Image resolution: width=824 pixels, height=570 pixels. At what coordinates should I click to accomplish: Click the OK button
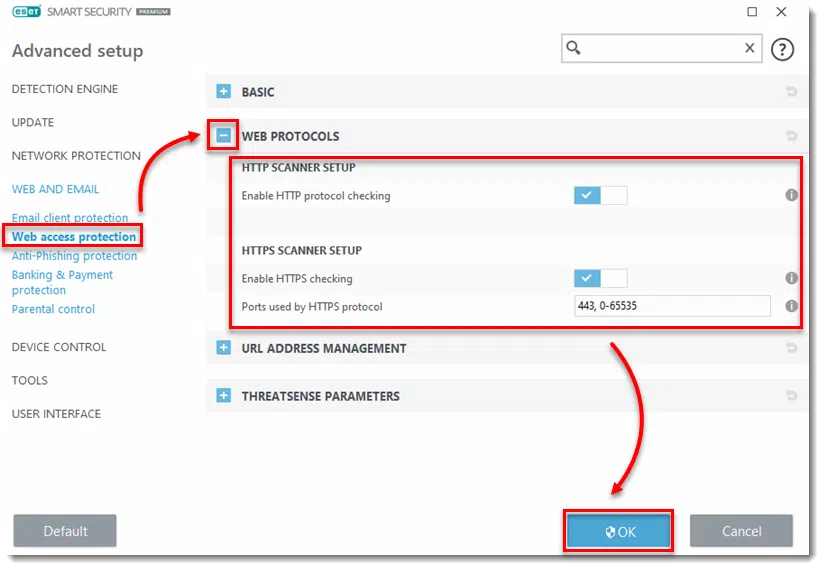coord(619,532)
